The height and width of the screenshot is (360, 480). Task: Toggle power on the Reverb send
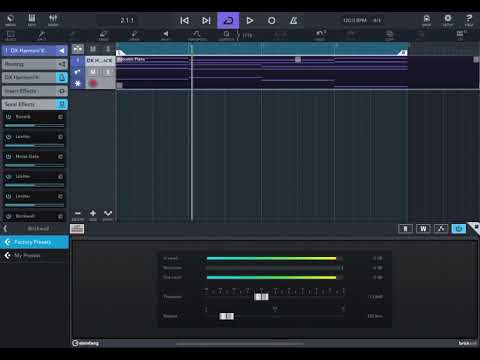9,117
